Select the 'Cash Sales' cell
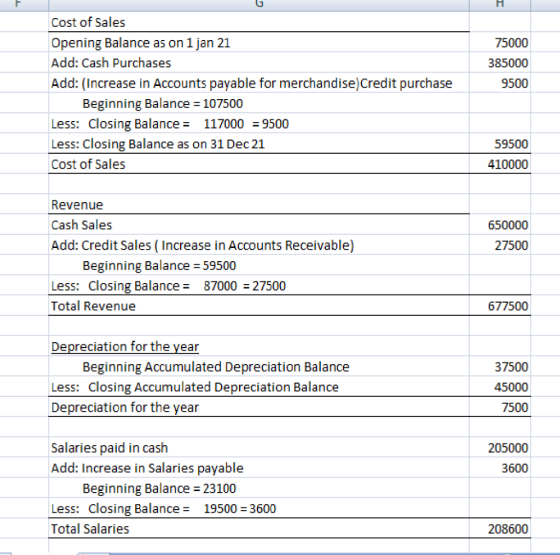The width and height of the screenshot is (560, 555). (x=259, y=225)
